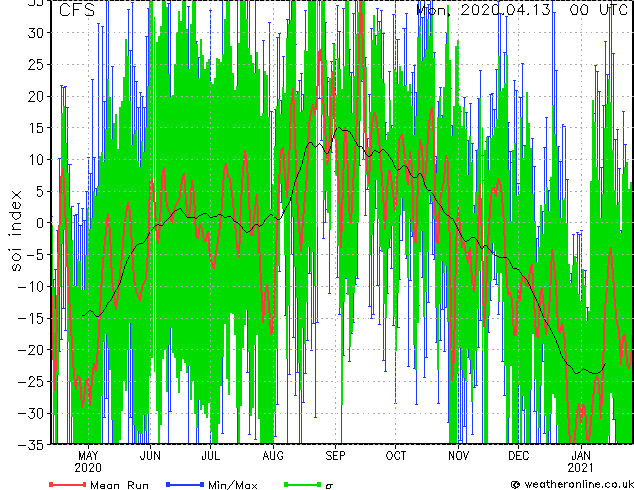The image size is (634, 490).
Task: Click the DEC month axis label
Action: pos(519,456)
